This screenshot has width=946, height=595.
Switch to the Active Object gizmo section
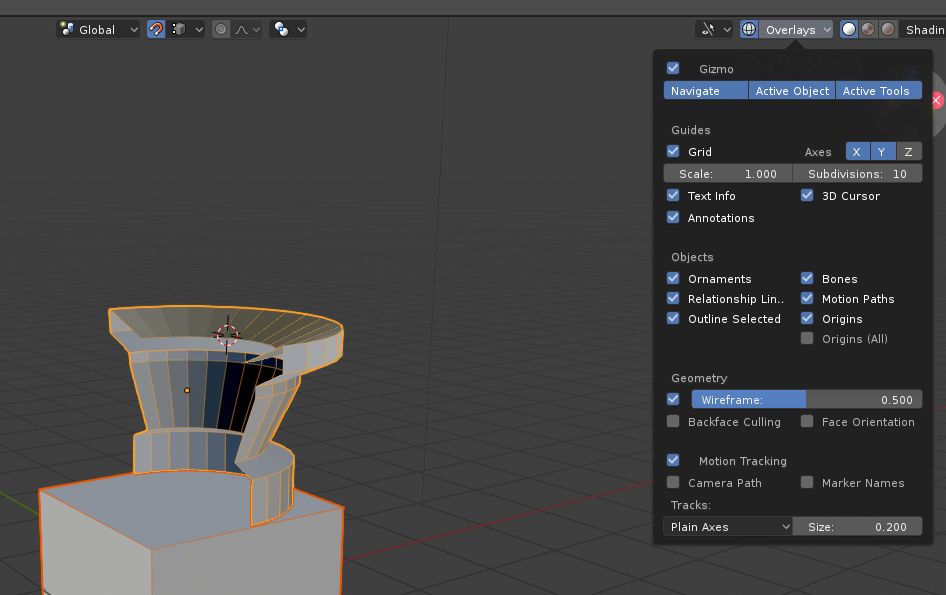point(792,90)
